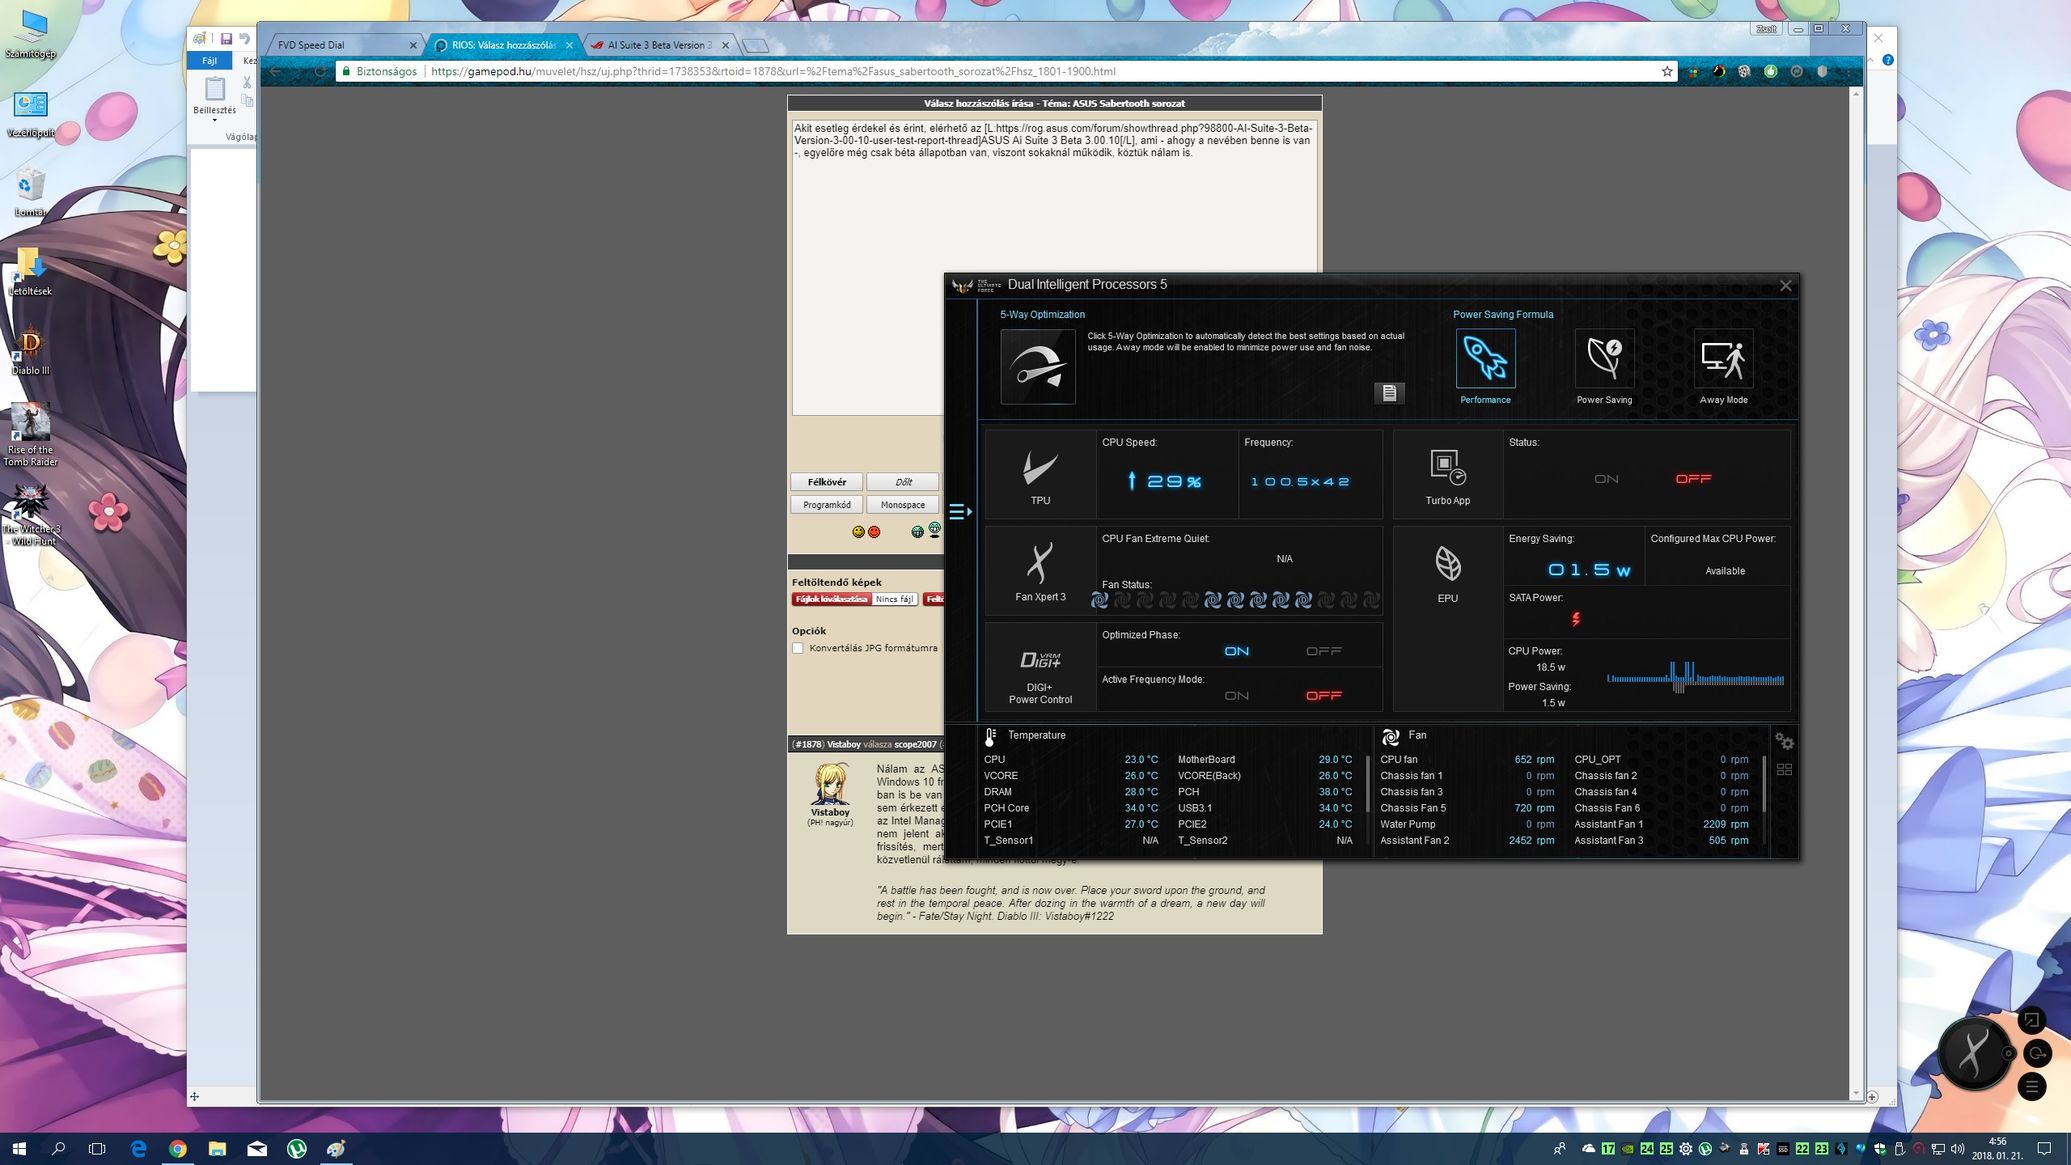Open the optimization report document icon
Screen dimensions: 2071x1165
(x=1389, y=393)
